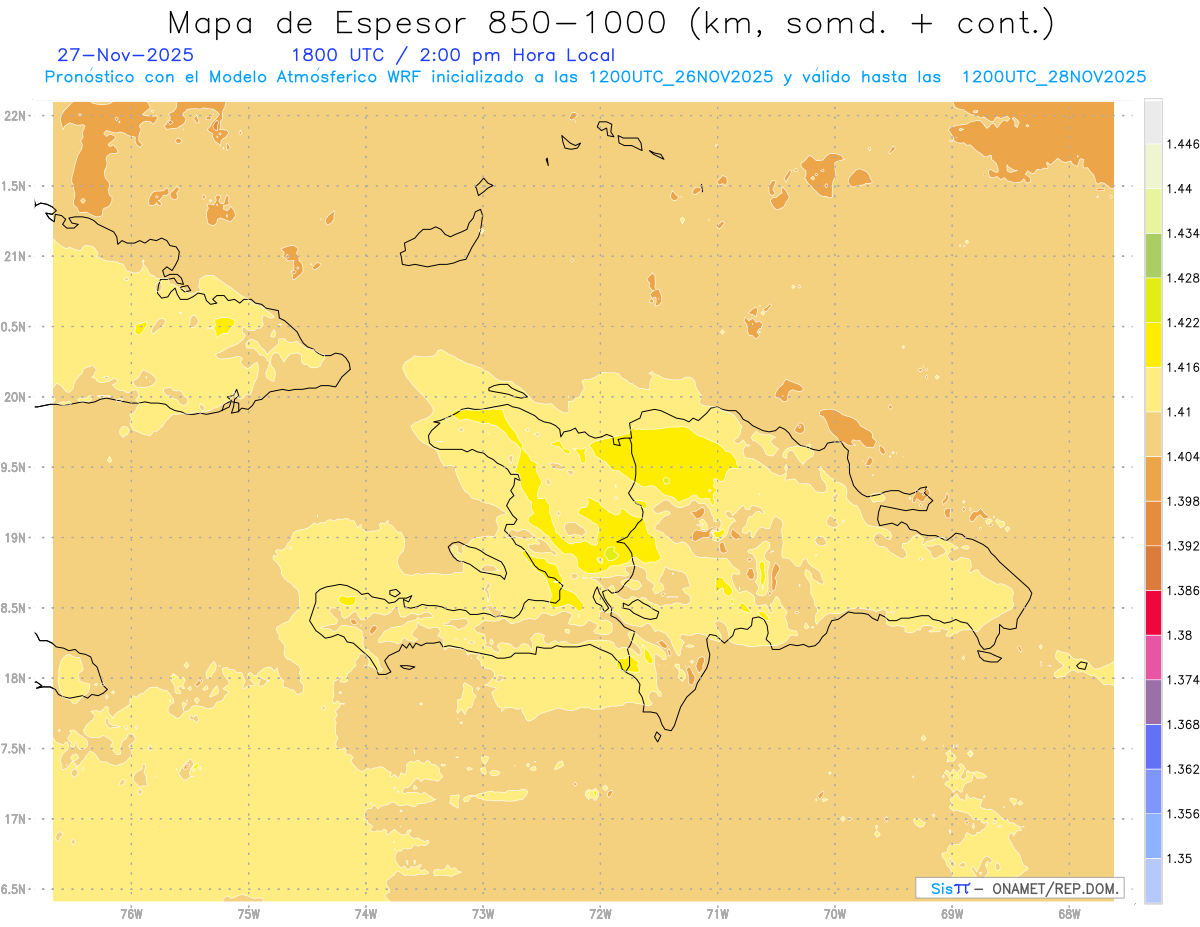Select the purple color bar segment above 1.368

(1153, 702)
